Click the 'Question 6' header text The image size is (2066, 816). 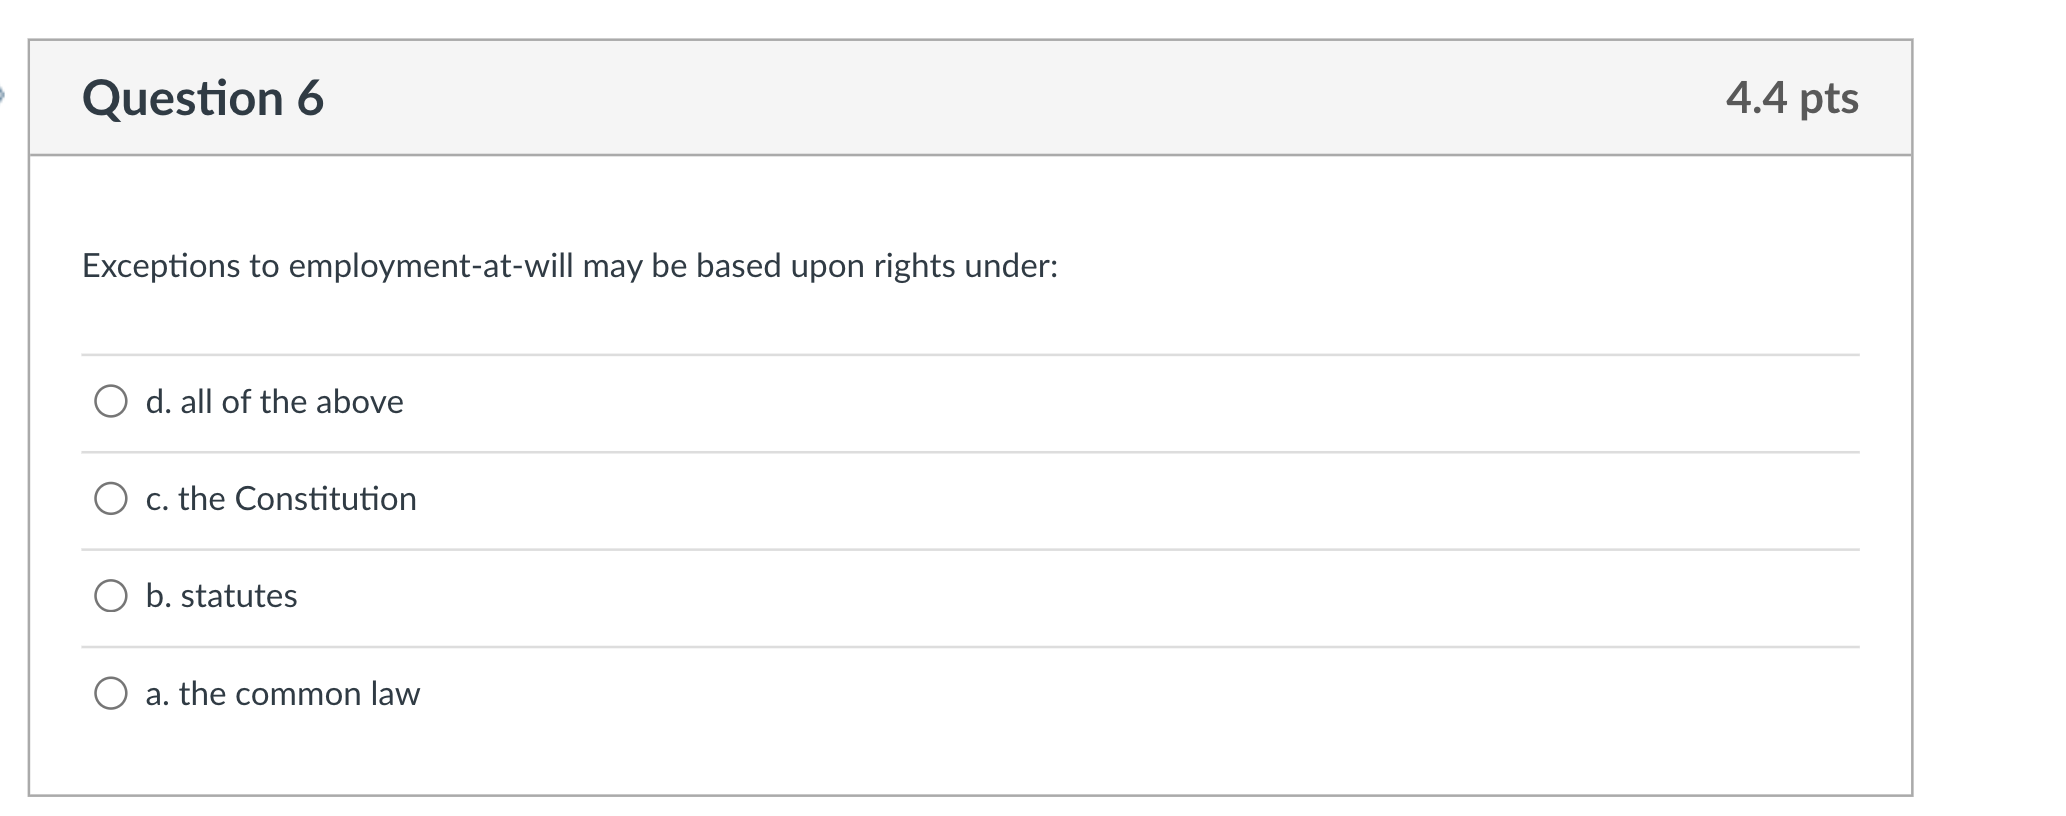pyautogui.click(x=203, y=99)
